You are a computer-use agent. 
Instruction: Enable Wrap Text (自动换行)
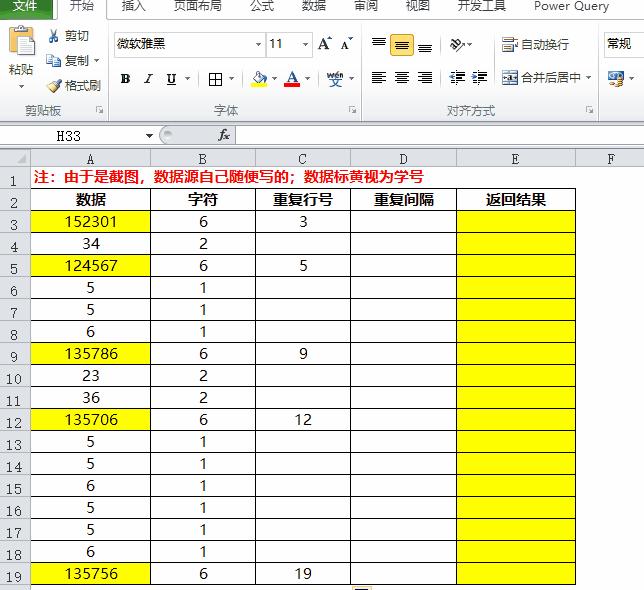point(535,44)
